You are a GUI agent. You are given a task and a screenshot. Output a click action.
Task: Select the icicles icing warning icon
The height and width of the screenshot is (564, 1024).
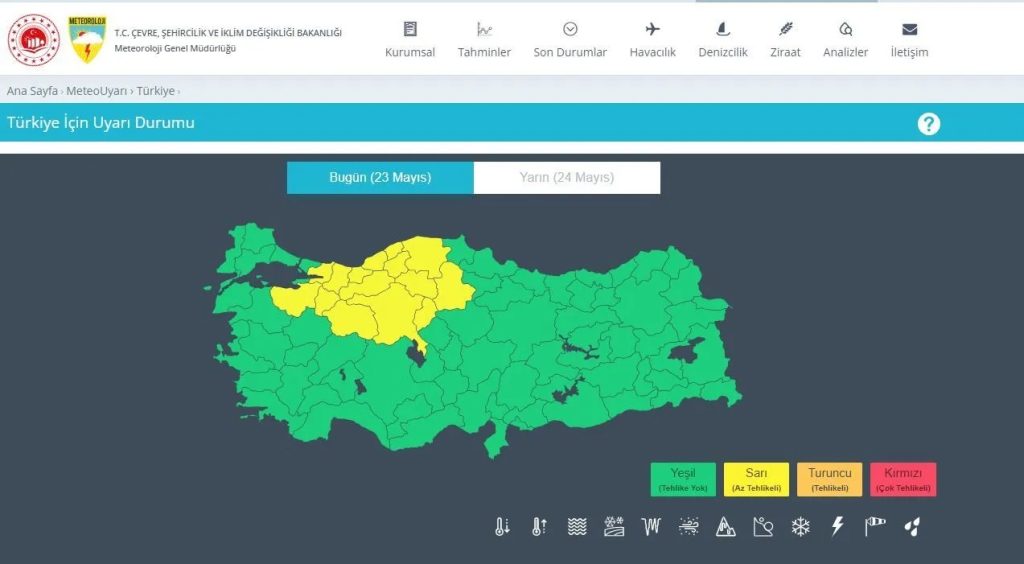[651, 526]
